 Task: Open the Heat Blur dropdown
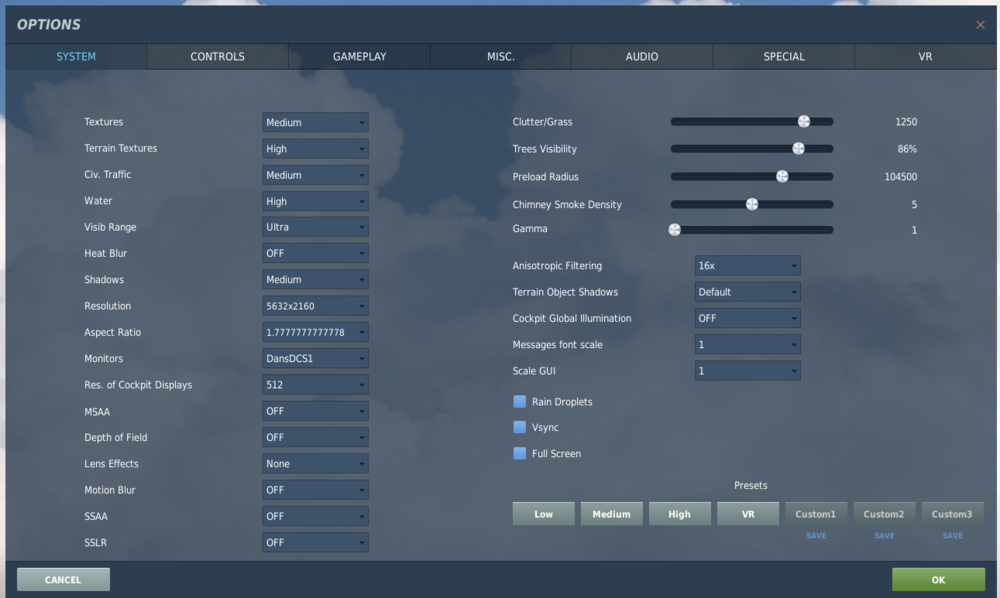315,253
